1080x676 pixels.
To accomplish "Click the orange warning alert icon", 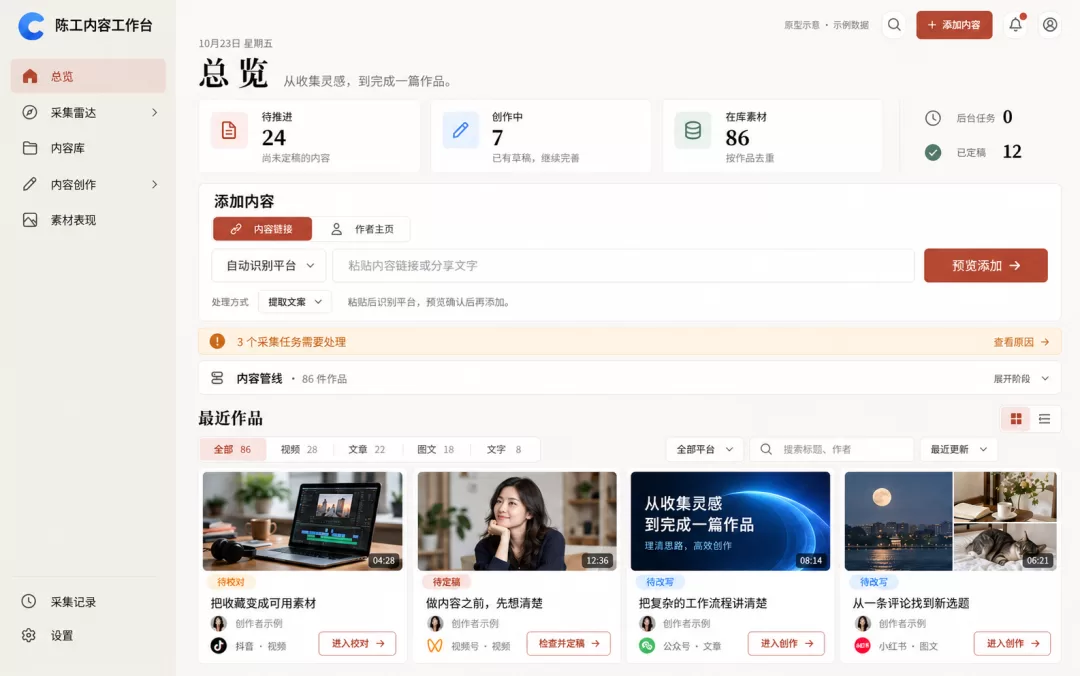I will point(217,341).
